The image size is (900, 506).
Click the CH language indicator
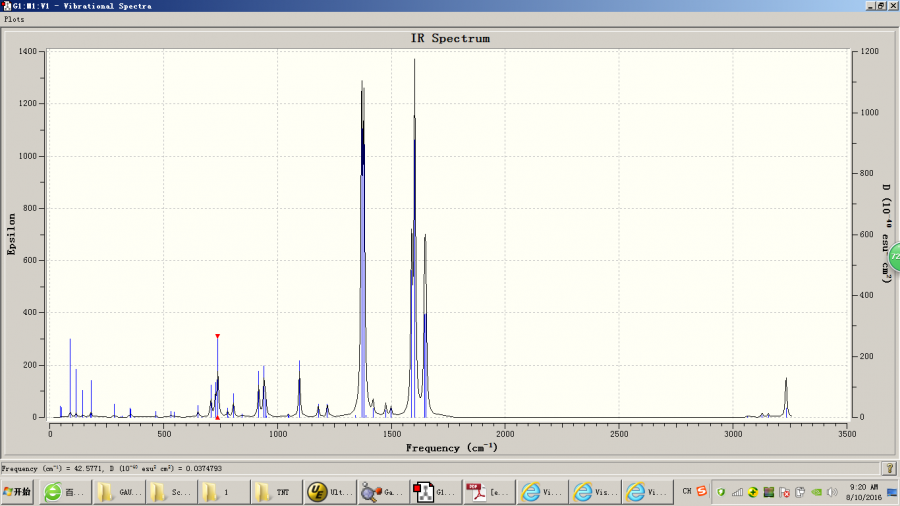coord(686,491)
